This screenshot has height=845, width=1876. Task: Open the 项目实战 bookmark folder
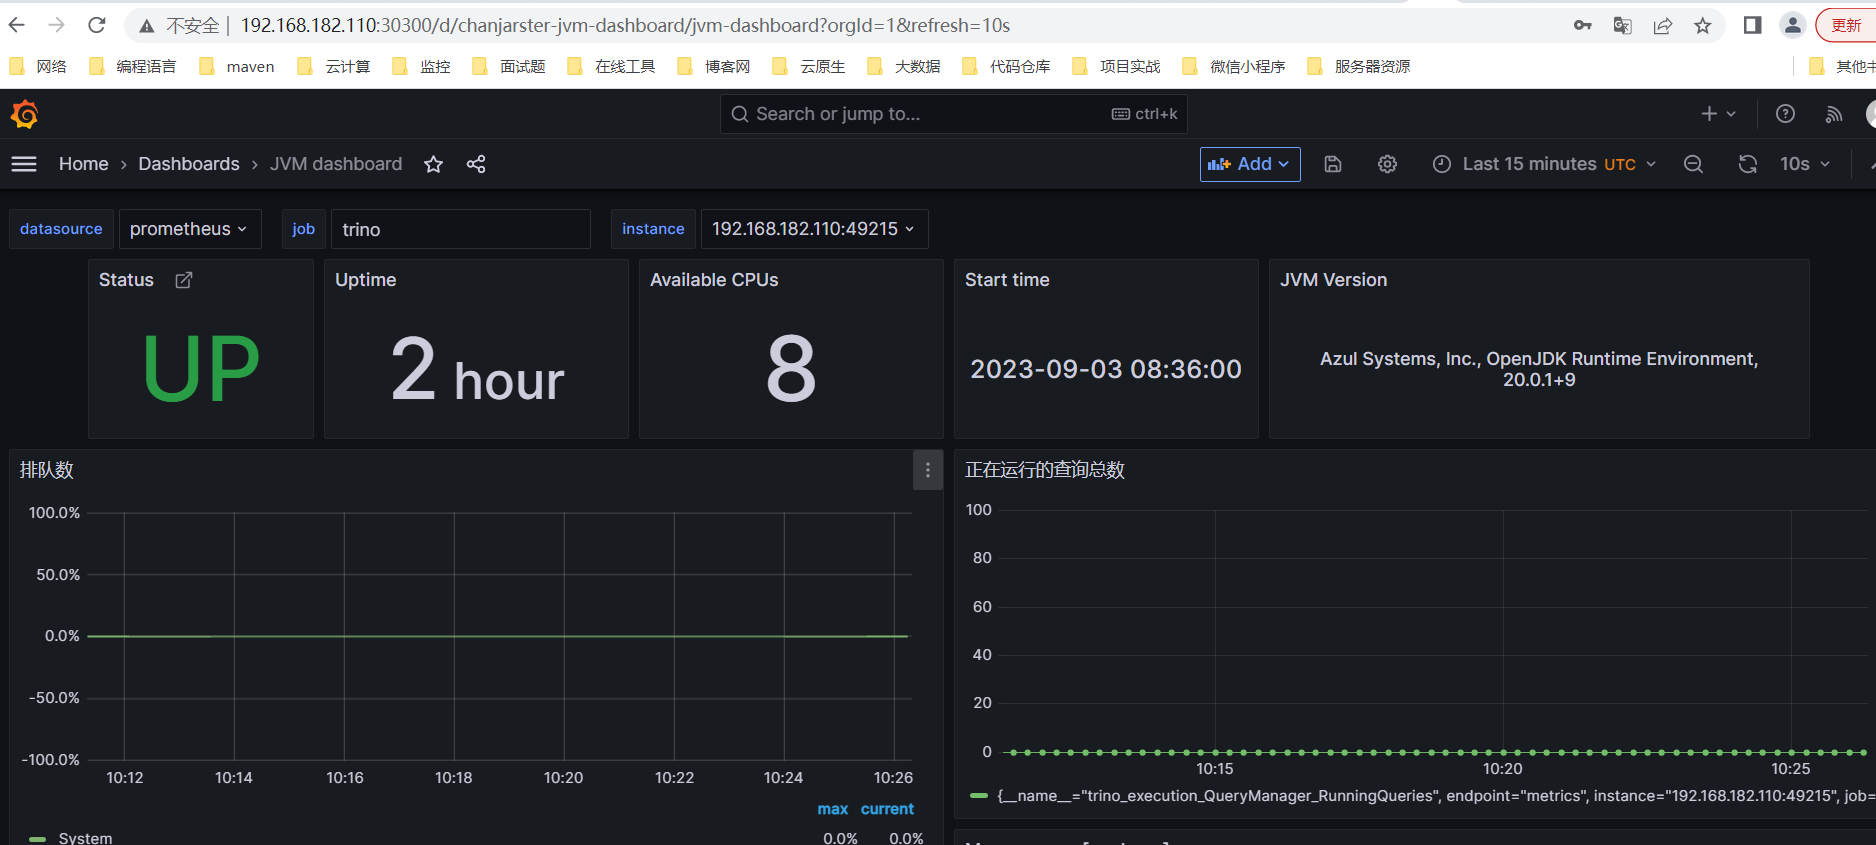[x=1116, y=66]
